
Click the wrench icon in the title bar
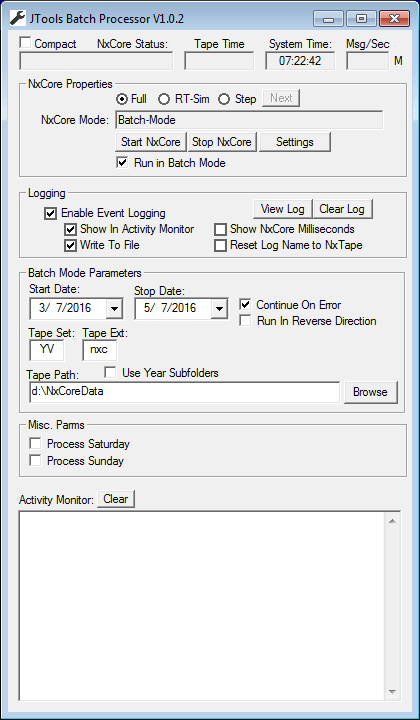[x=17, y=18]
